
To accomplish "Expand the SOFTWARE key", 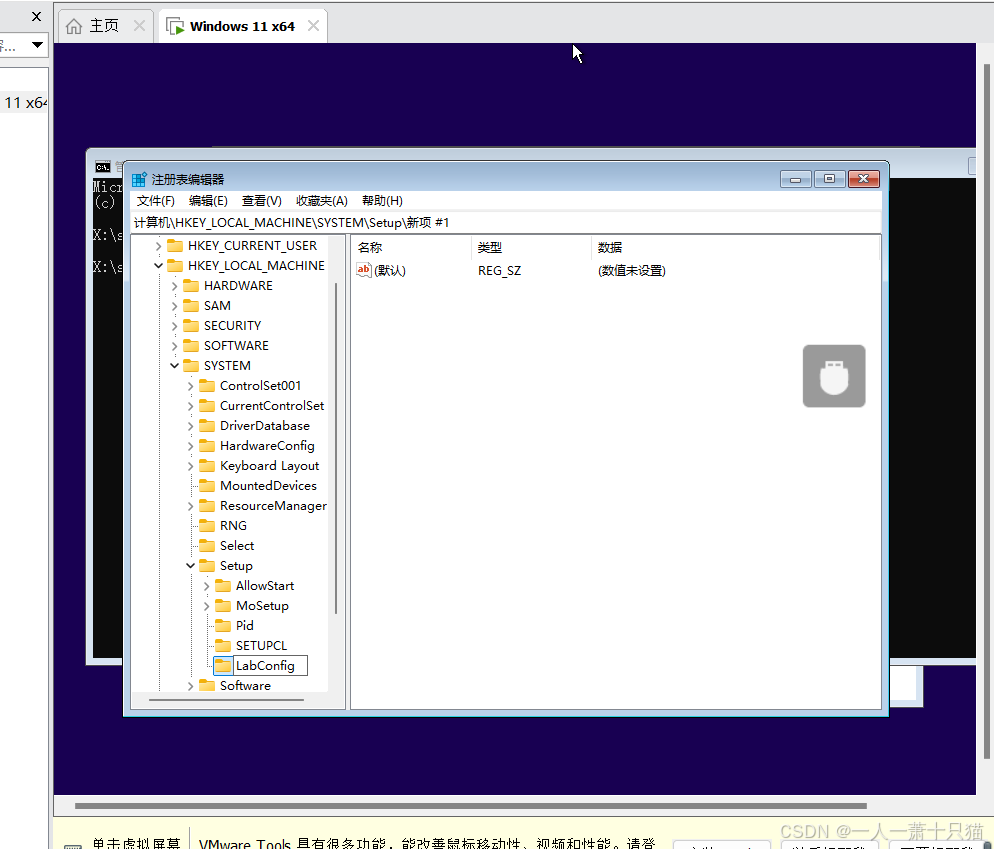I will pyautogui.click(x=174, y=346).
